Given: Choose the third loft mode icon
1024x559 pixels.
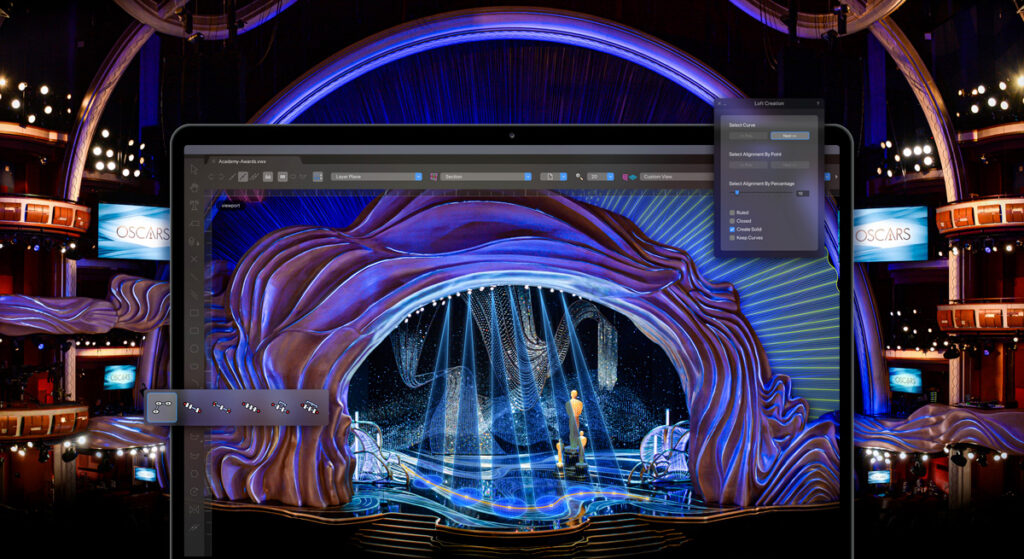Looking at the screenshot, I should pyautogui.click(x=221, y=407).
